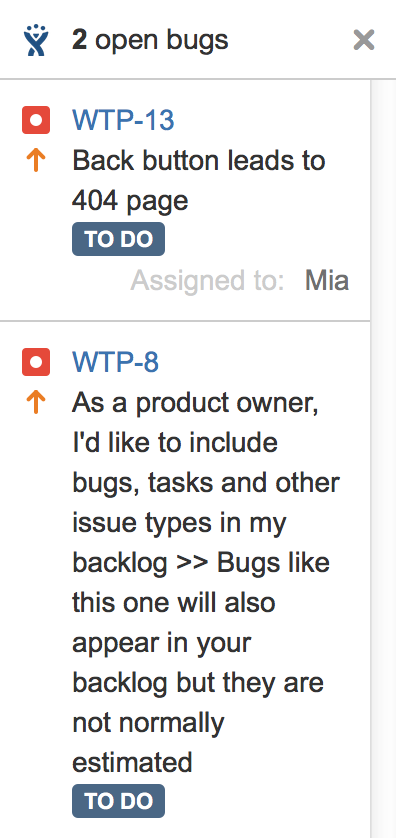Click the bold '2' bug count

(79, 40)
